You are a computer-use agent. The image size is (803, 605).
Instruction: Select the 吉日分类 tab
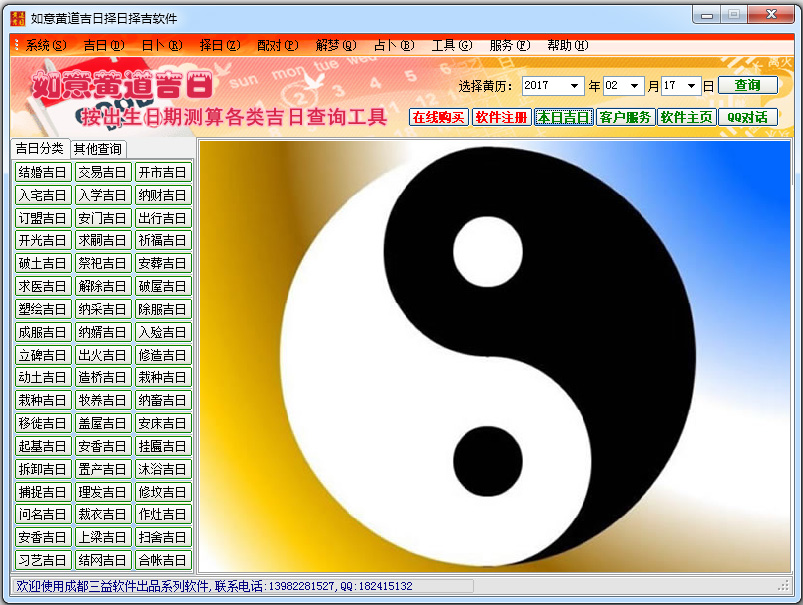pos(40,149)
